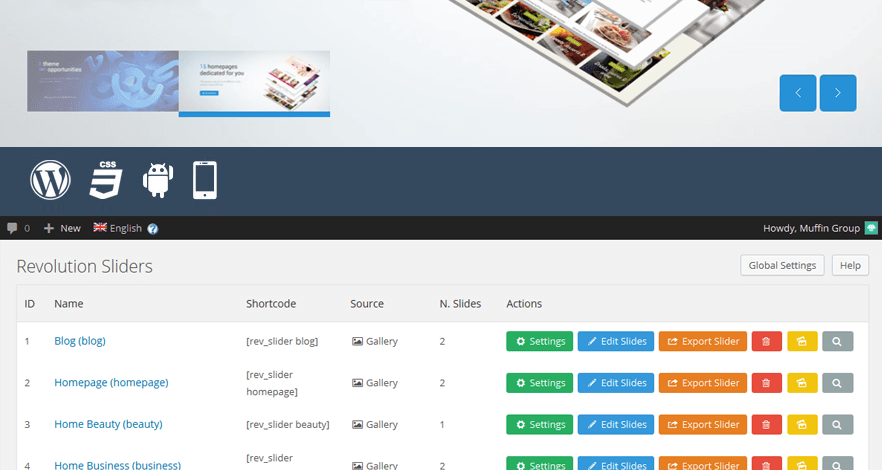Duplicate the Homepage slider using yellow icon
This screenshot has width=882, height=470.
802,383
